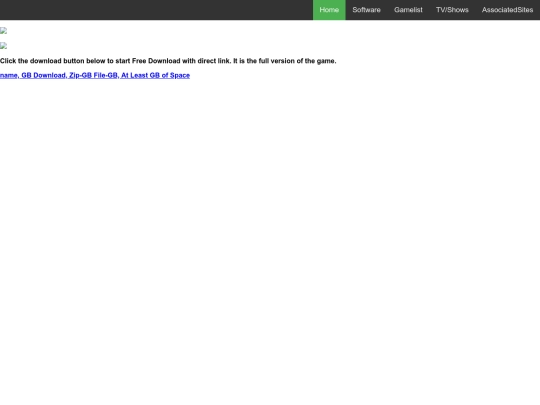The image size is (540, 405).
Task: Open the AssociatedSites menu item
Action: [x=507, y=10]
